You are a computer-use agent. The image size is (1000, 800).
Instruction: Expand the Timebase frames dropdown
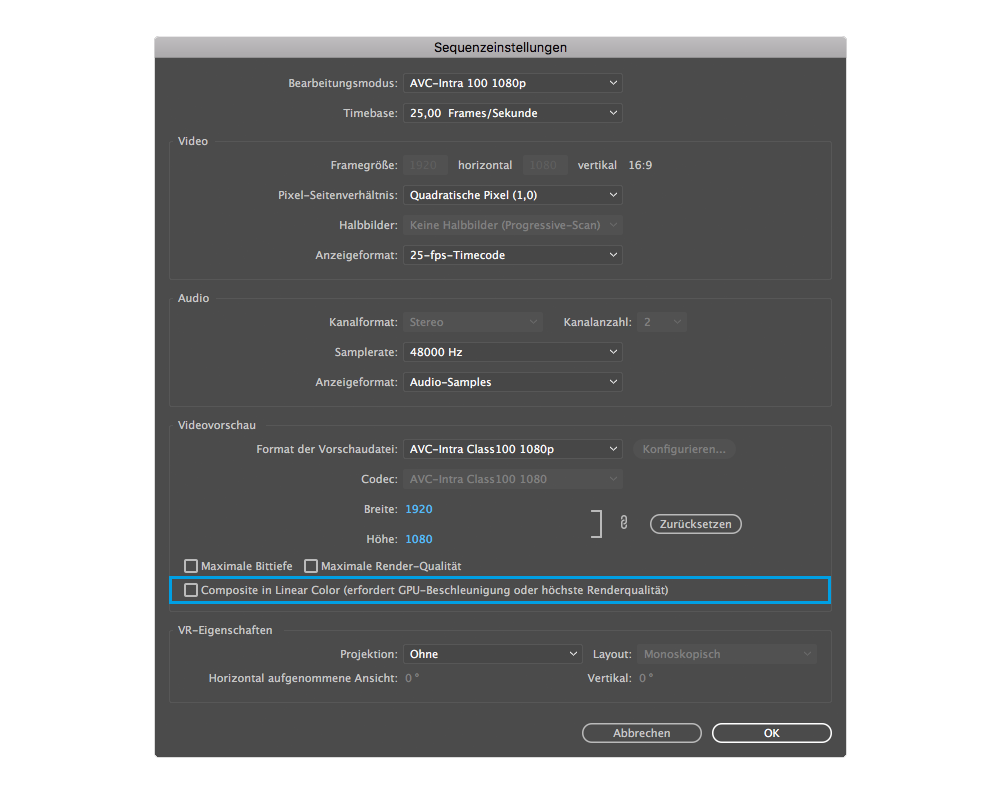tap(512, 113)
